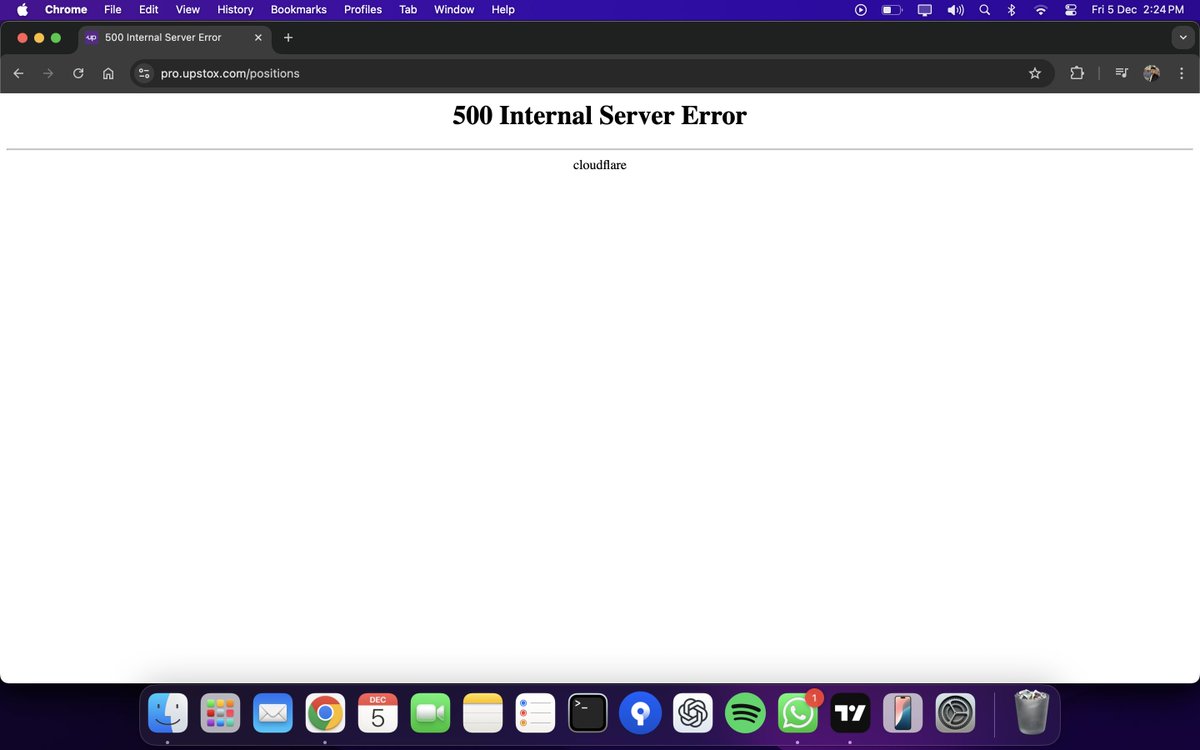This screenshot has width=1200, height=750.
Task: Open the History menu
Action: tap(234, 9)
